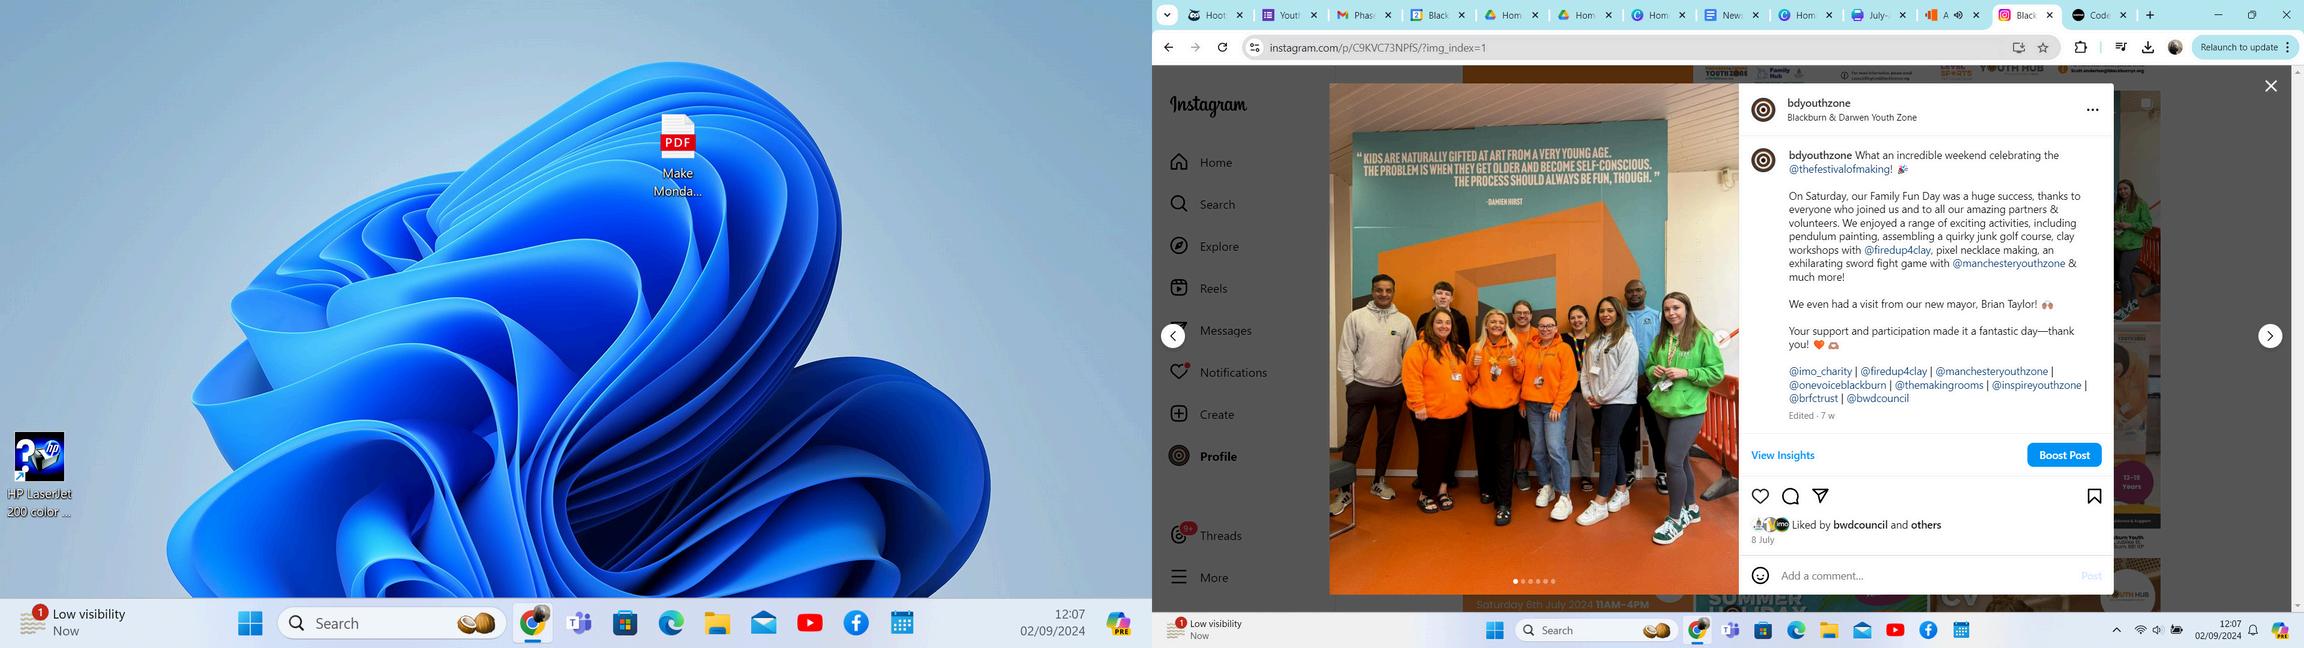Open the @onevoiceblackburn tag link

coord(1837,385)
